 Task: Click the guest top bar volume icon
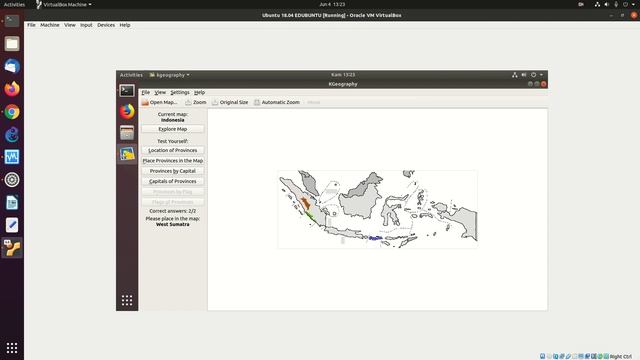point(524,75)
